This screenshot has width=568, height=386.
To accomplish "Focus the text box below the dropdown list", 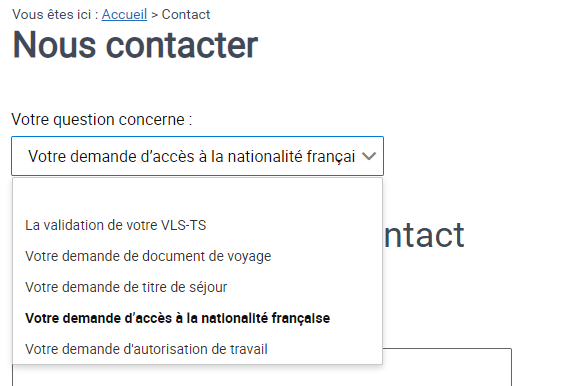I will pyautogui.click(x=447, y=367).
